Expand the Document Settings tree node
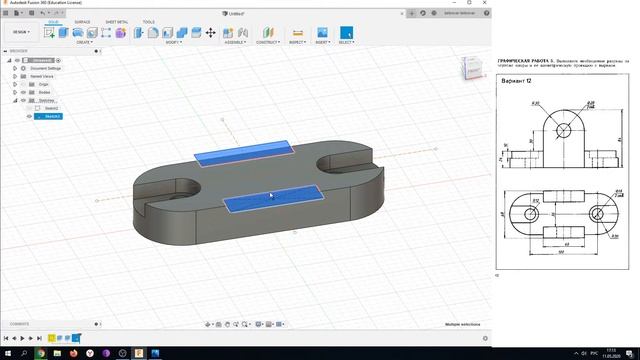This screenshot has width=640, height=360. tap(15, 68)
